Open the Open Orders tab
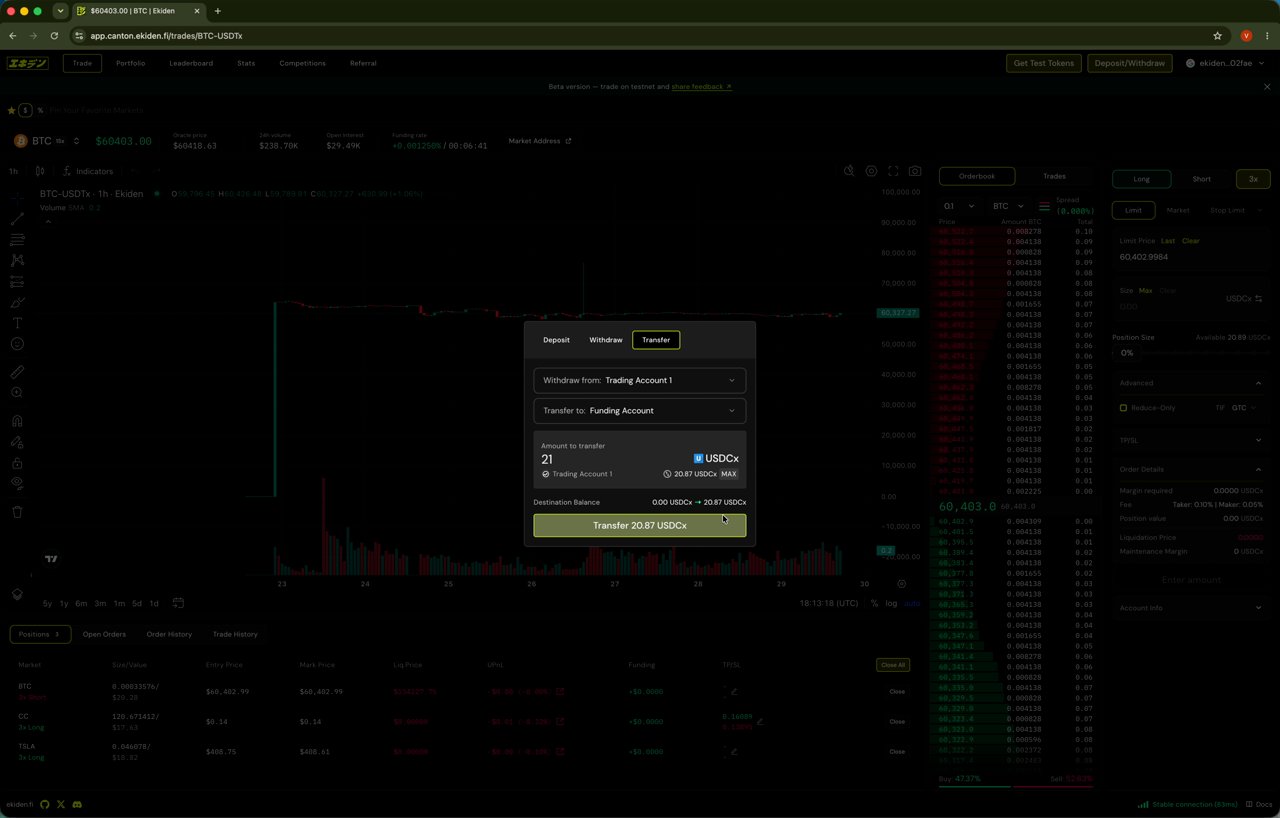1280x818 pixels. click(x=104, y=634)
